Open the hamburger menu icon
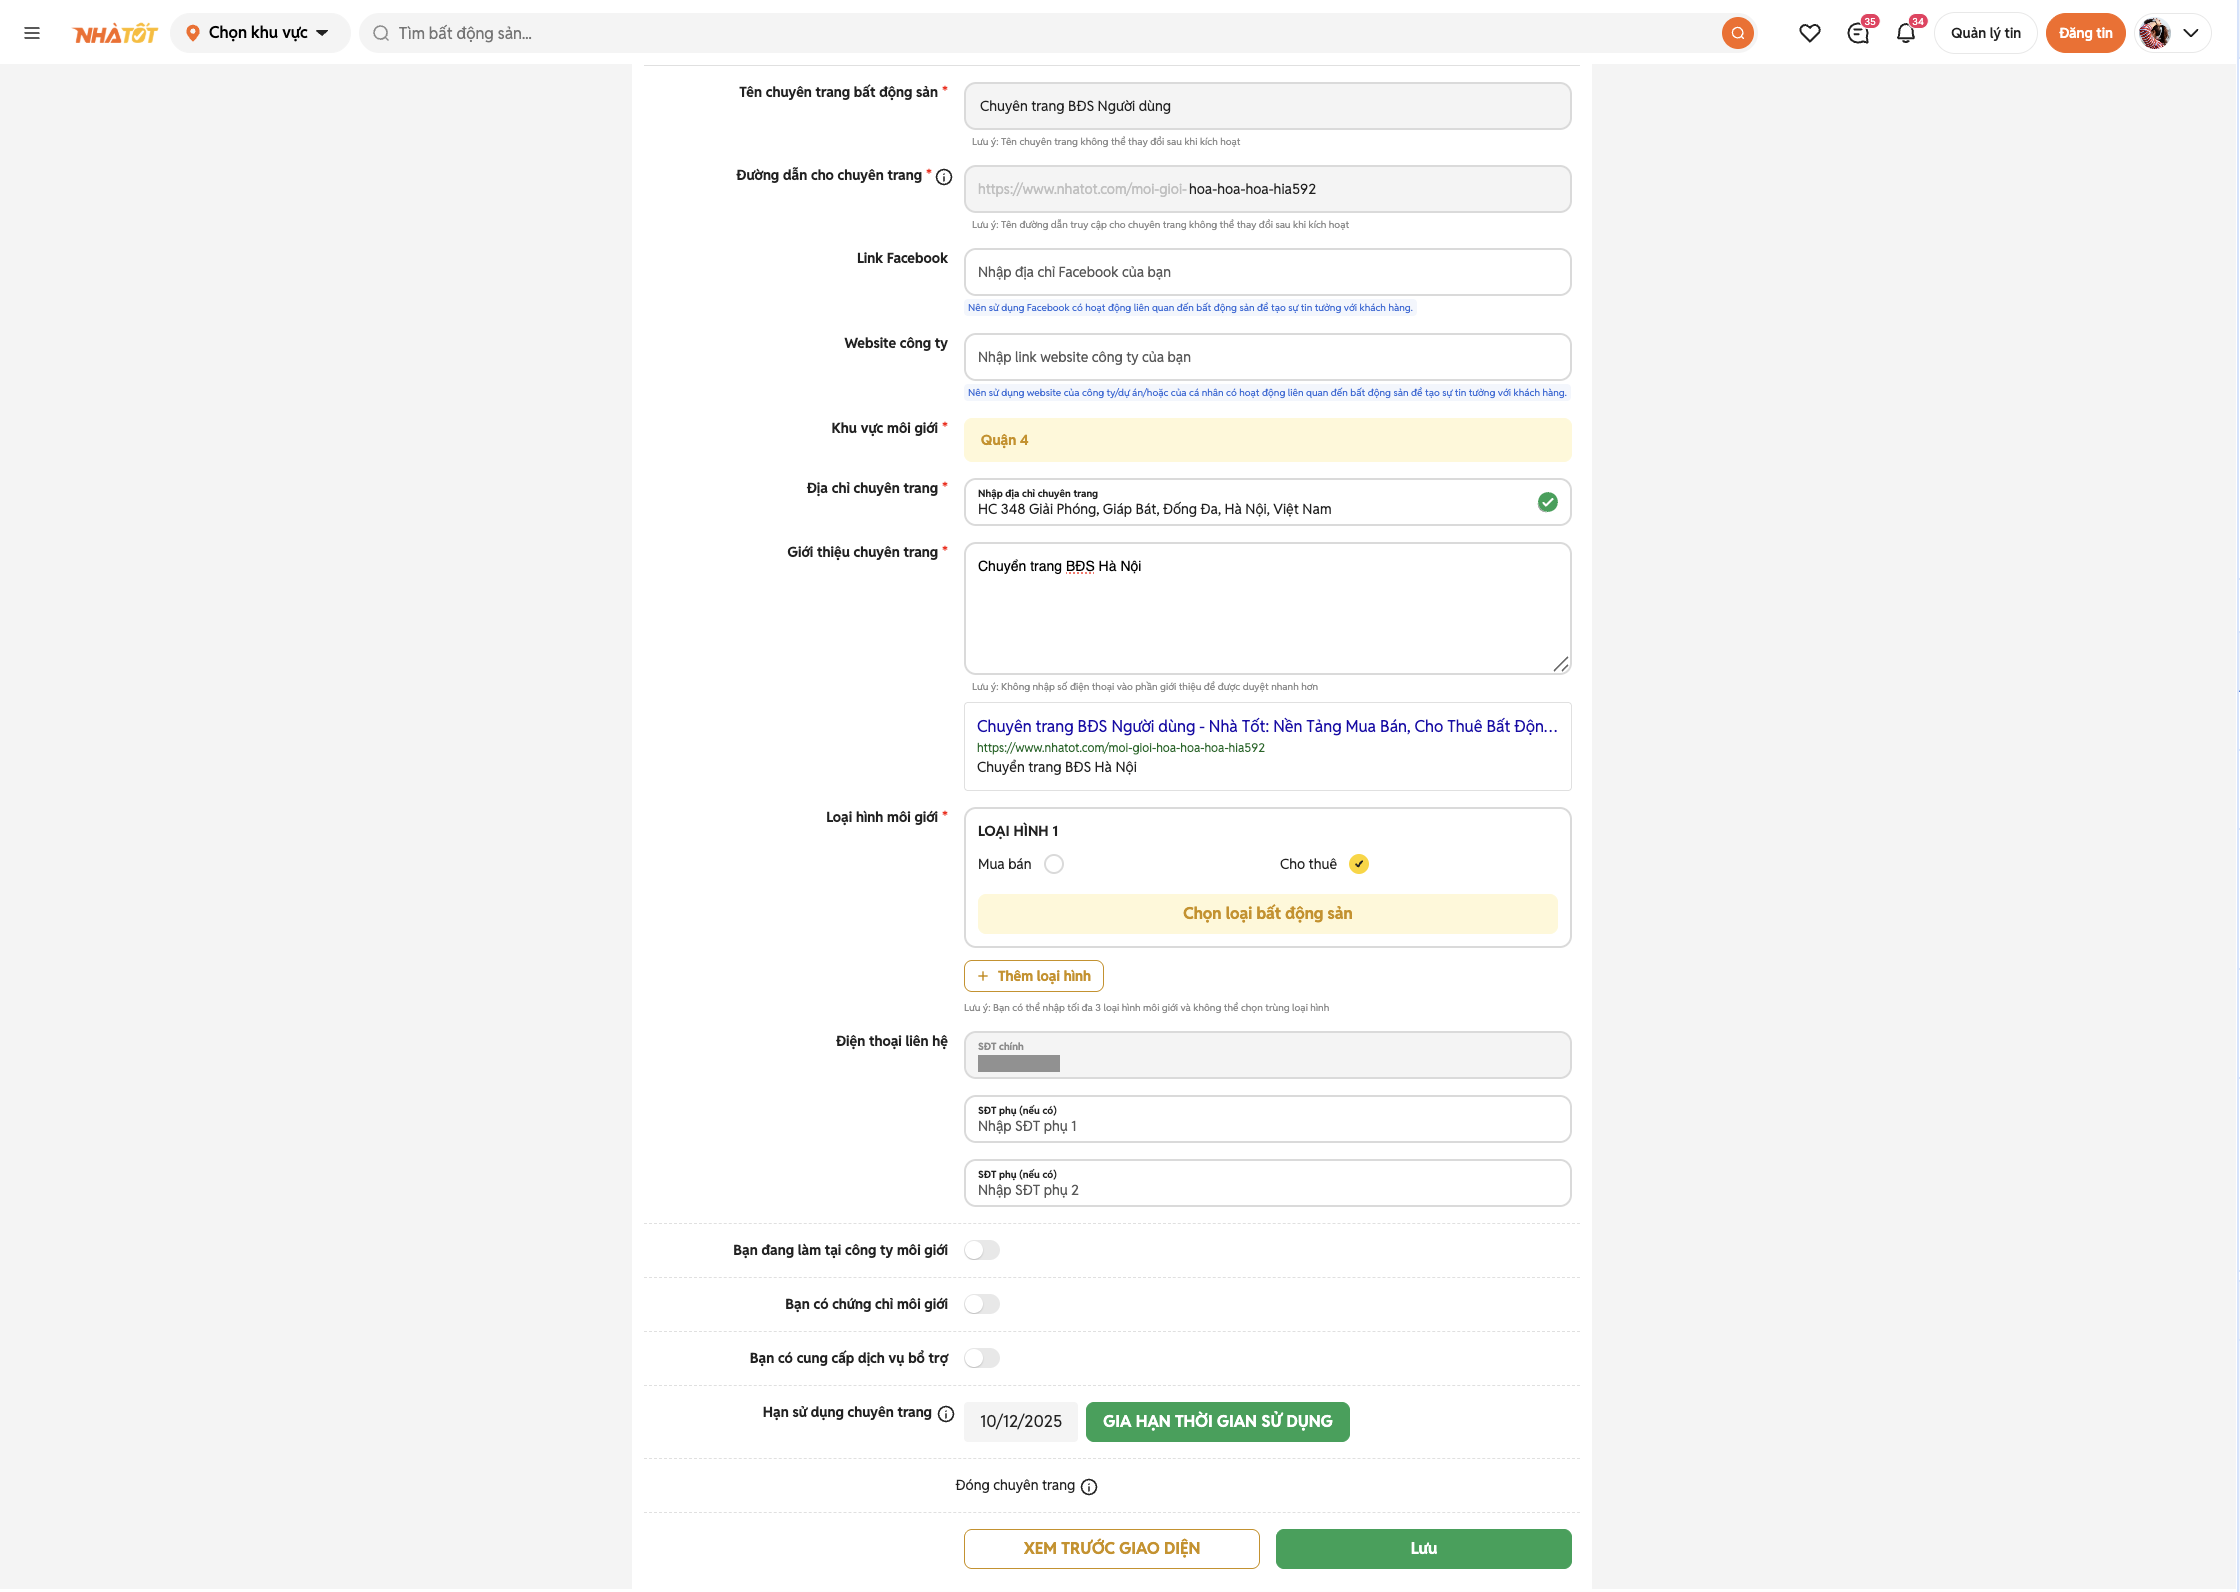 (x=32, y=33)
